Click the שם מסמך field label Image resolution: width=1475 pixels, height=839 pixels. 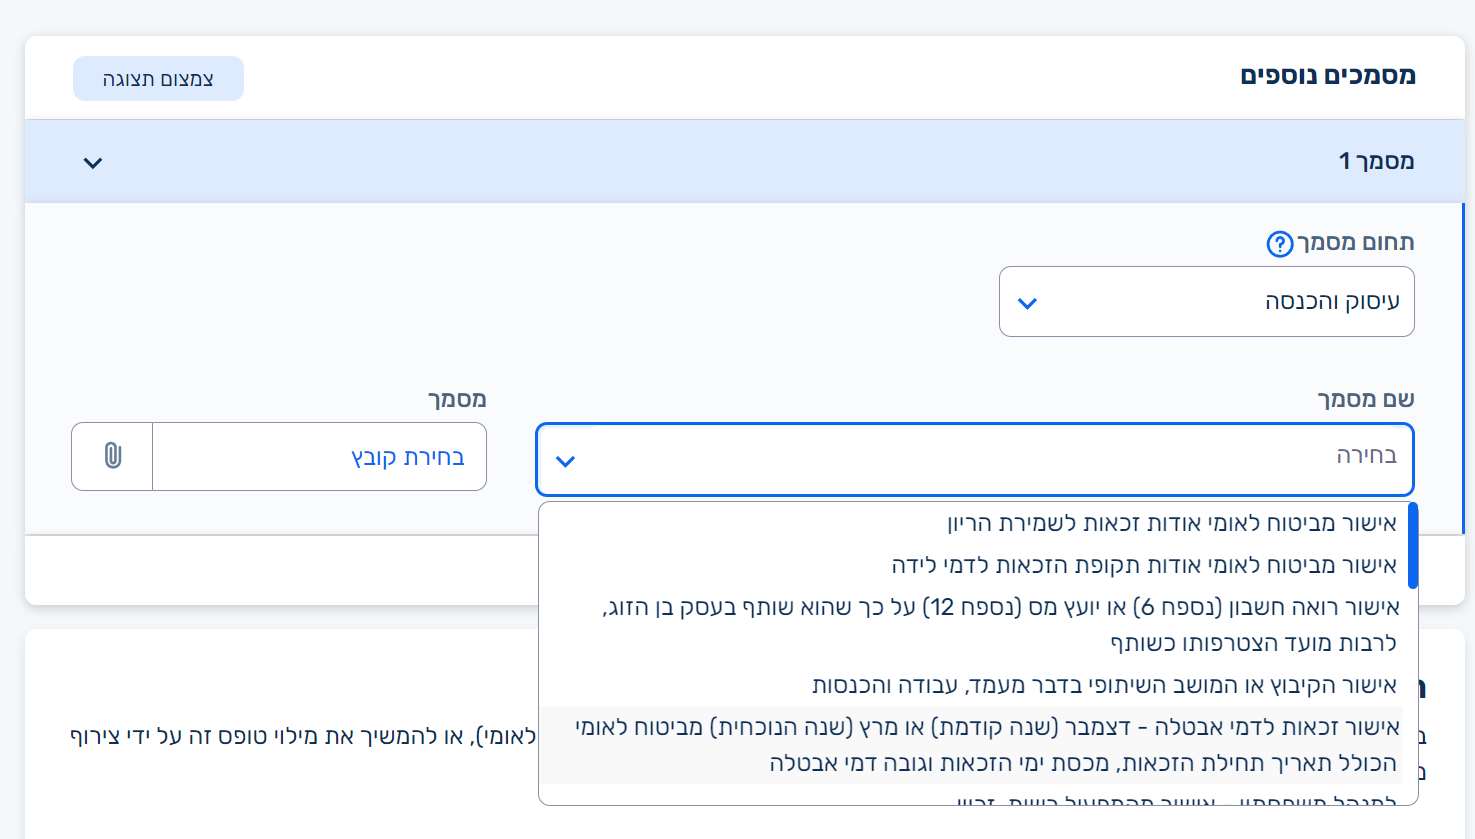[x=1365, y=399]
